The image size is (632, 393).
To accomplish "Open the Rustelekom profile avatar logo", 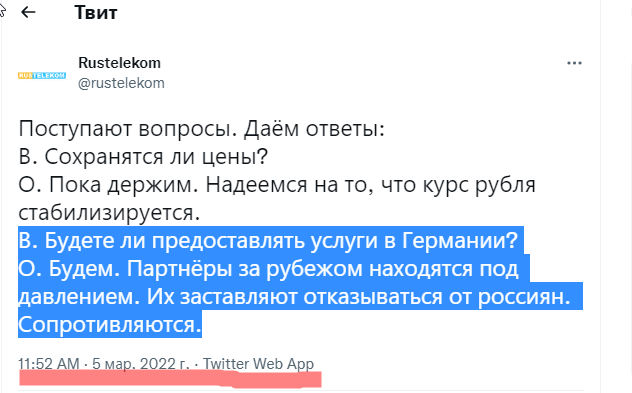I will point(42,75).
